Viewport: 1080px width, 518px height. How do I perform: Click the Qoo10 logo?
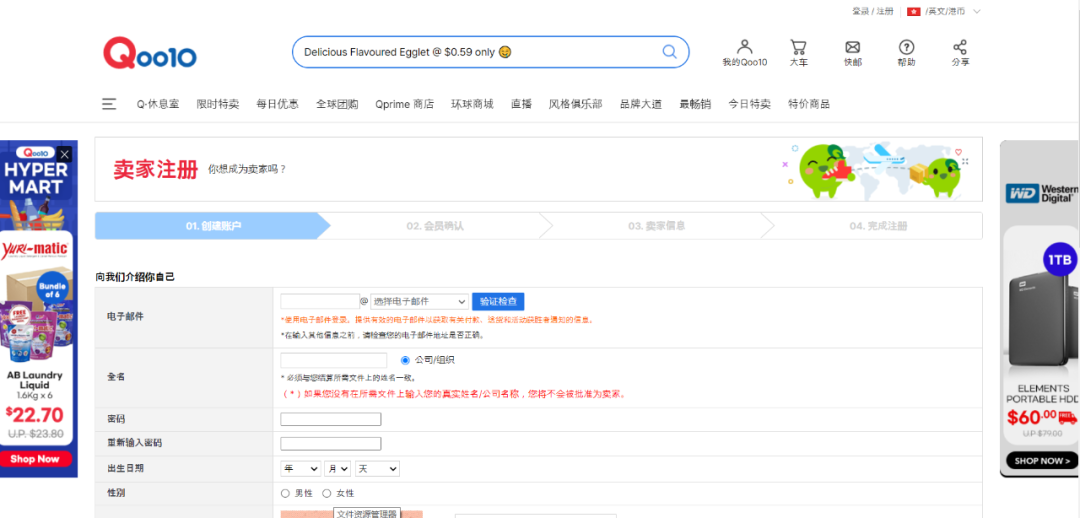[150, 53]
